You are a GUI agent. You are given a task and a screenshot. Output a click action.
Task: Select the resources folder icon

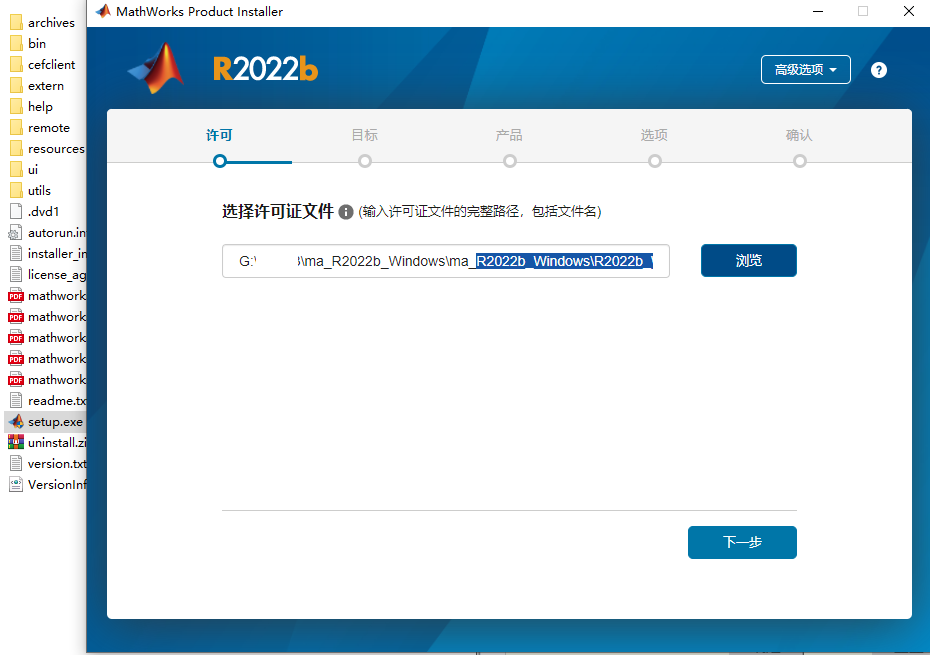click(x=16, y=148)
